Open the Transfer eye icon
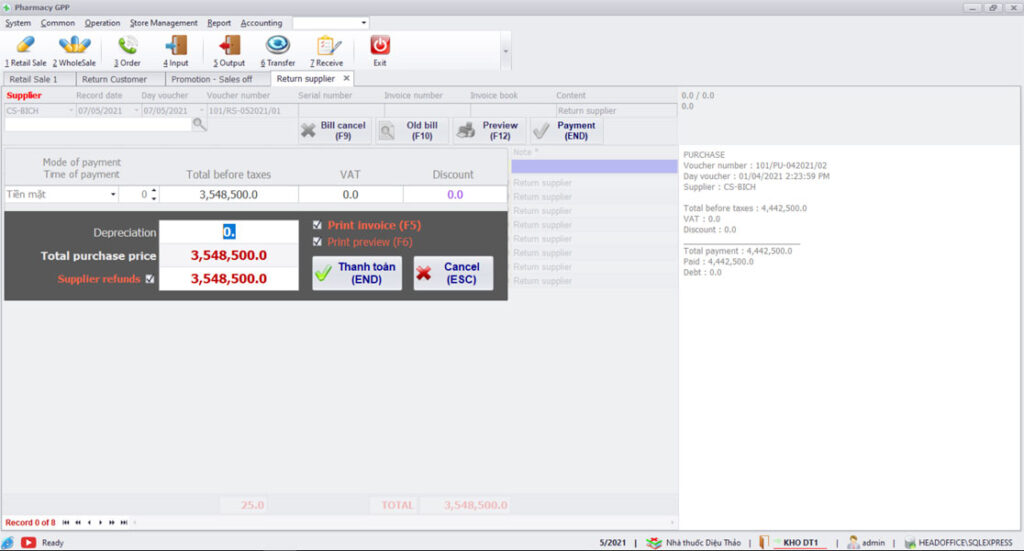Viewport: 1024px width, 551px height. (278, 46)
